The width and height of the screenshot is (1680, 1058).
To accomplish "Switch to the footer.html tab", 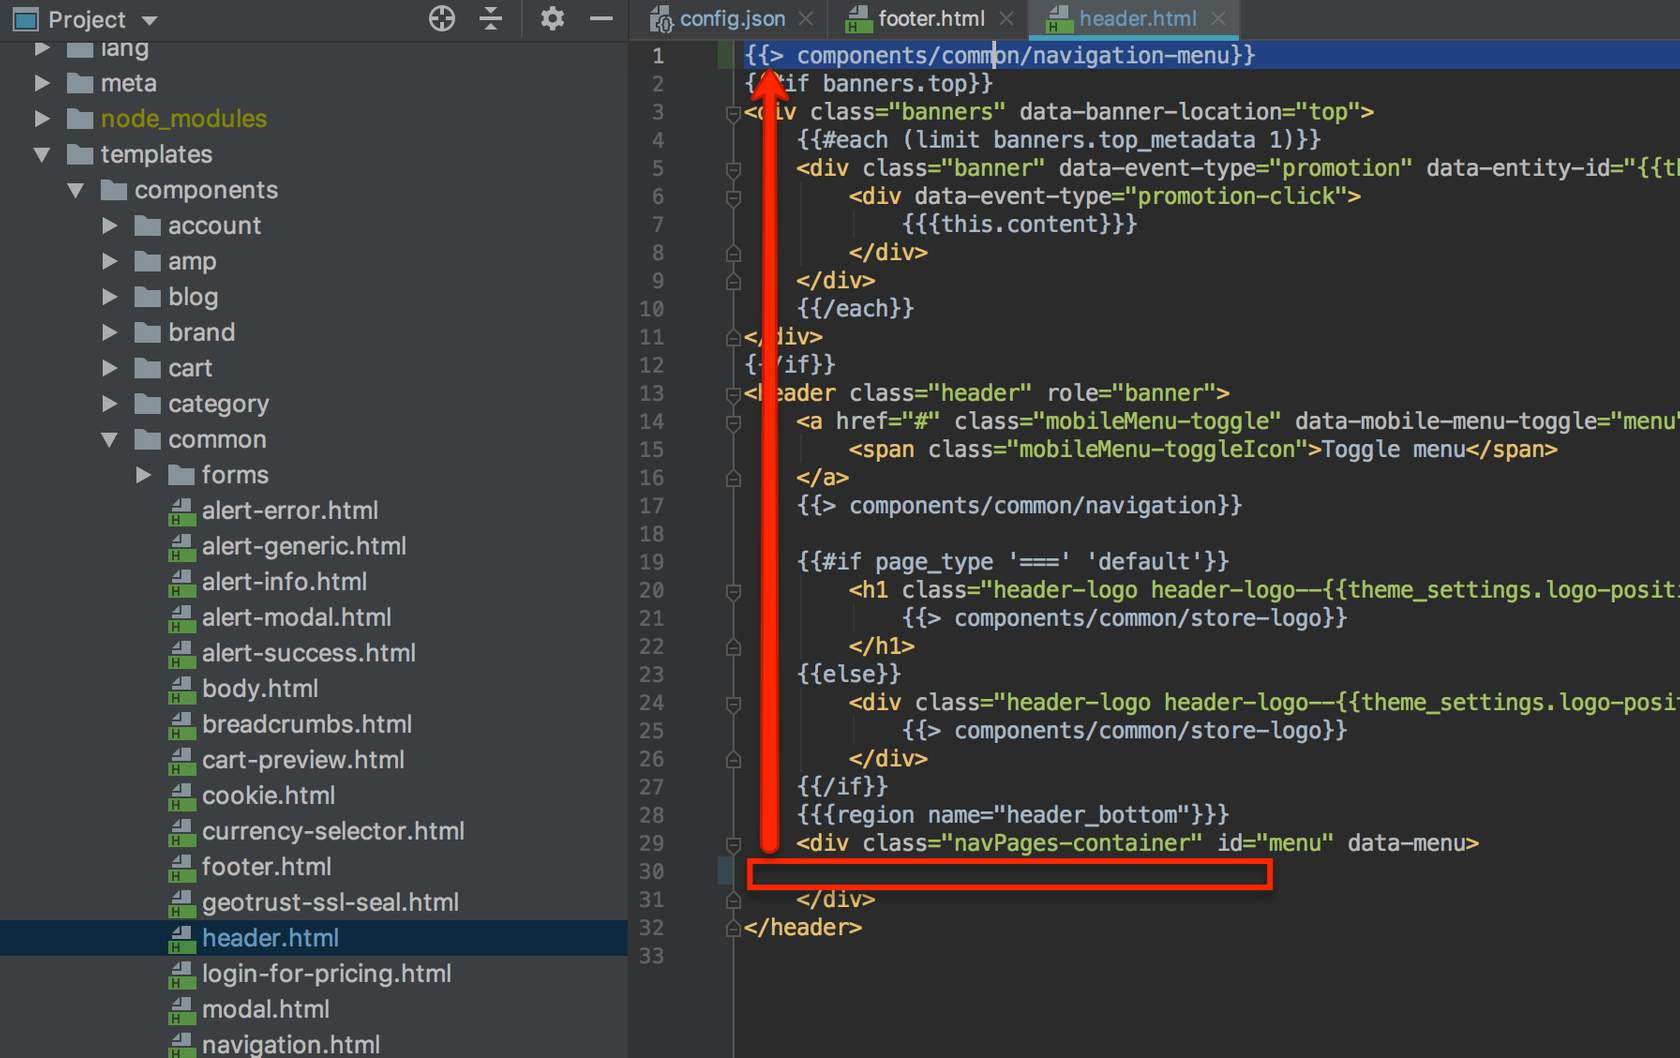I will click(930, 19).
